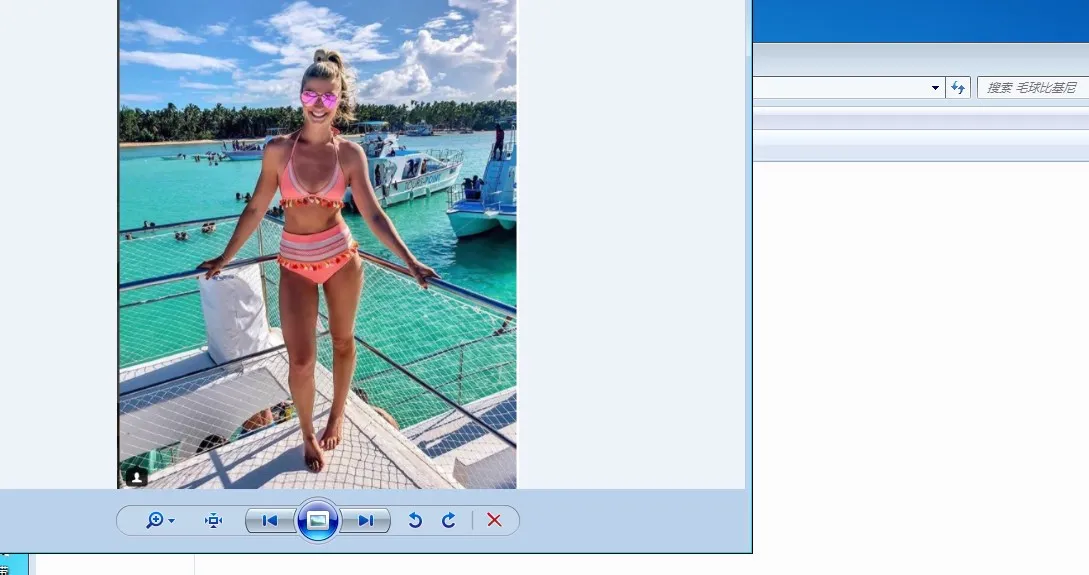1089x575 pixels.
Task: Focus the Explorer search field 搜索 毛球比基尼
Action: point(1033,88)
